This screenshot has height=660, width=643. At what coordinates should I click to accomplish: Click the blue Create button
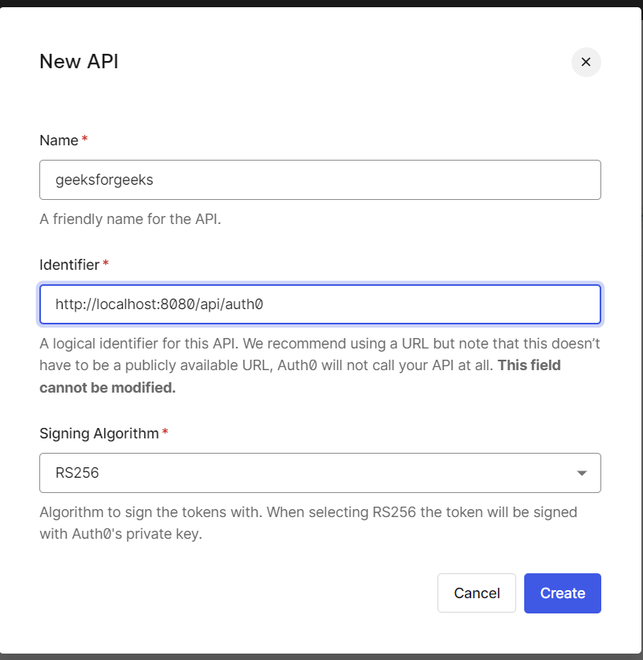pos(562,593)
